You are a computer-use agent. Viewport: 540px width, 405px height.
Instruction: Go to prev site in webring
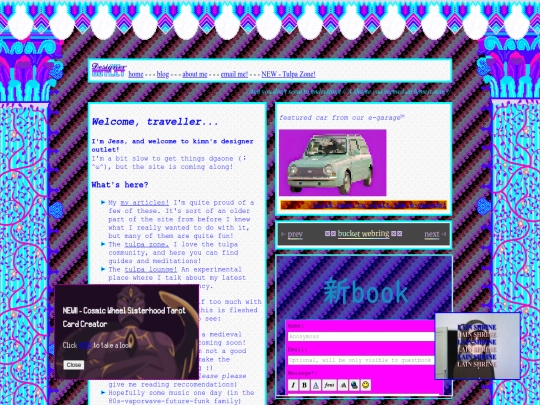[x=295, y=234]
